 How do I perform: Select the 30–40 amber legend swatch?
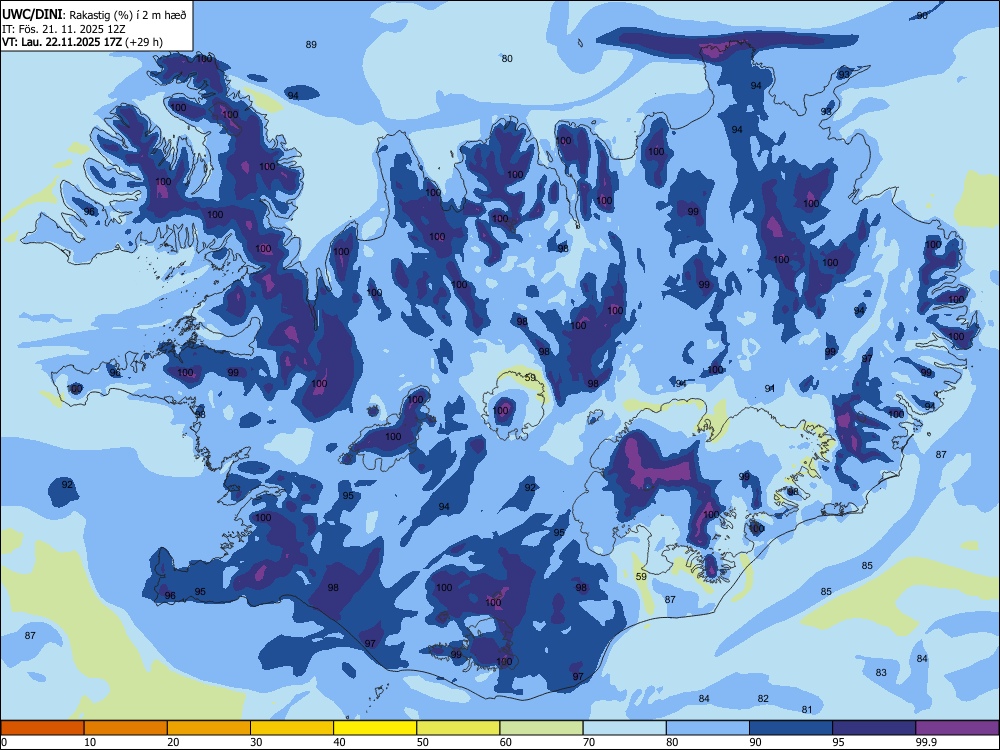tap(292, 728)
